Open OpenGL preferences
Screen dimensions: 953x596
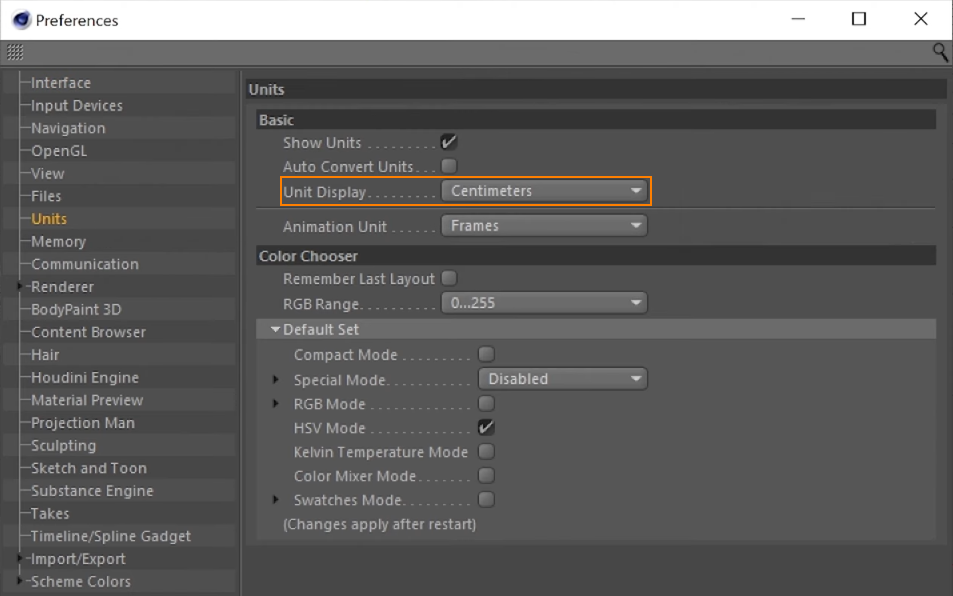59,151
